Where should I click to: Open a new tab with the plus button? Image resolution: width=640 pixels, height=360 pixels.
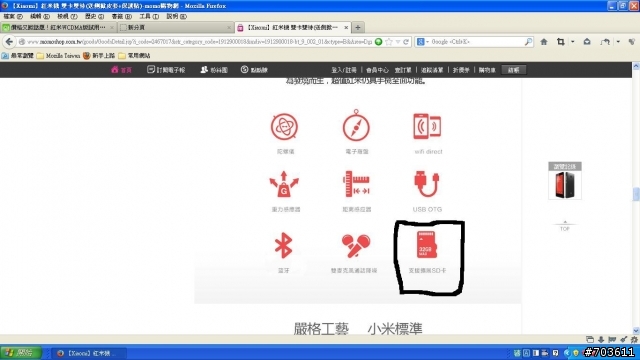pyautogui.click(x=358, y=27)
